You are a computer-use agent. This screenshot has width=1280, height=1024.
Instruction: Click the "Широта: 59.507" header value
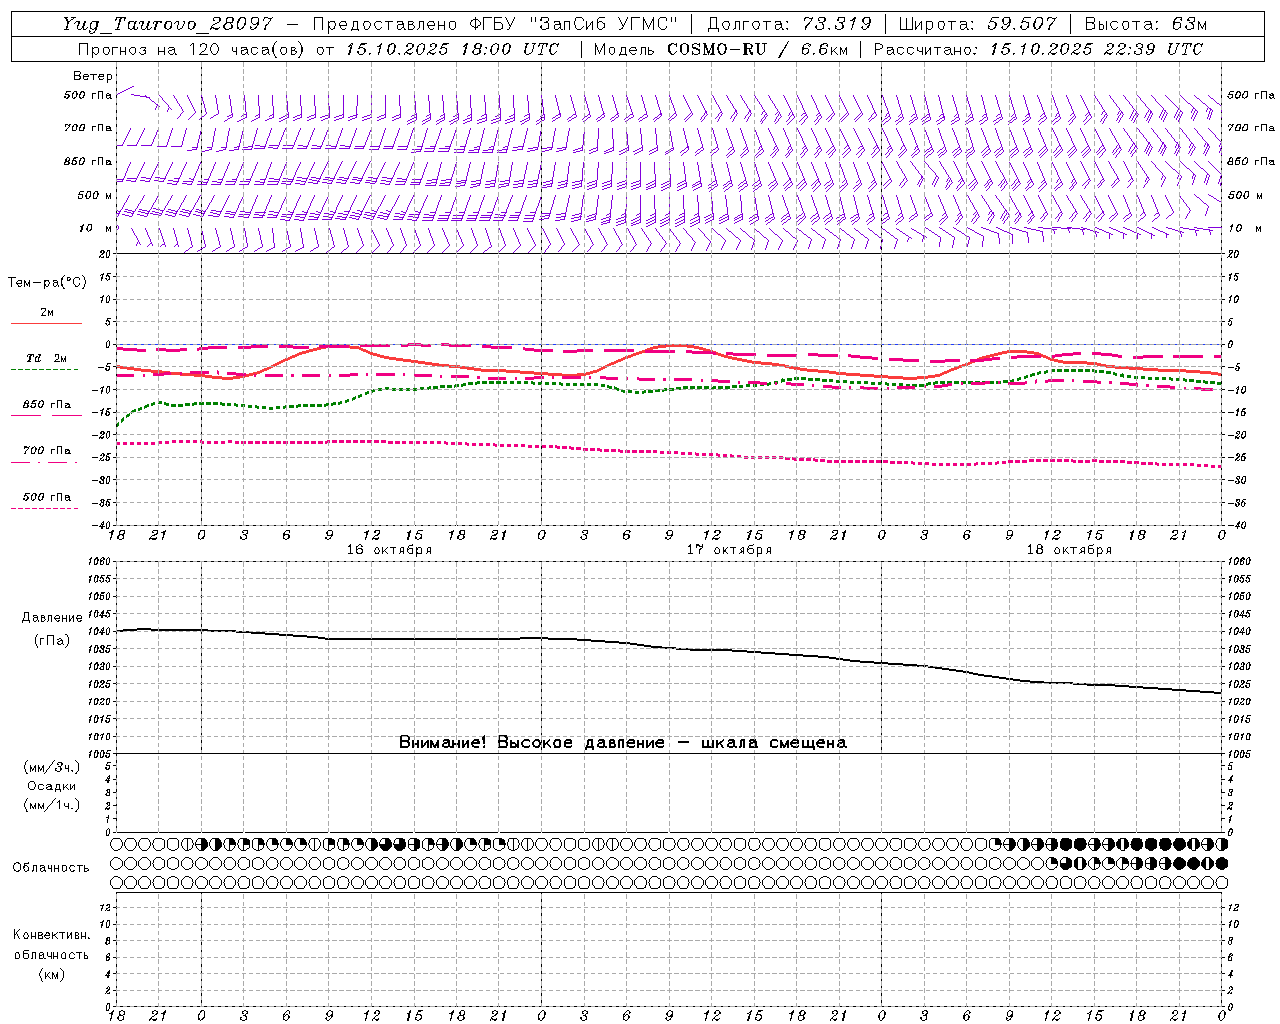coord(977,24)
